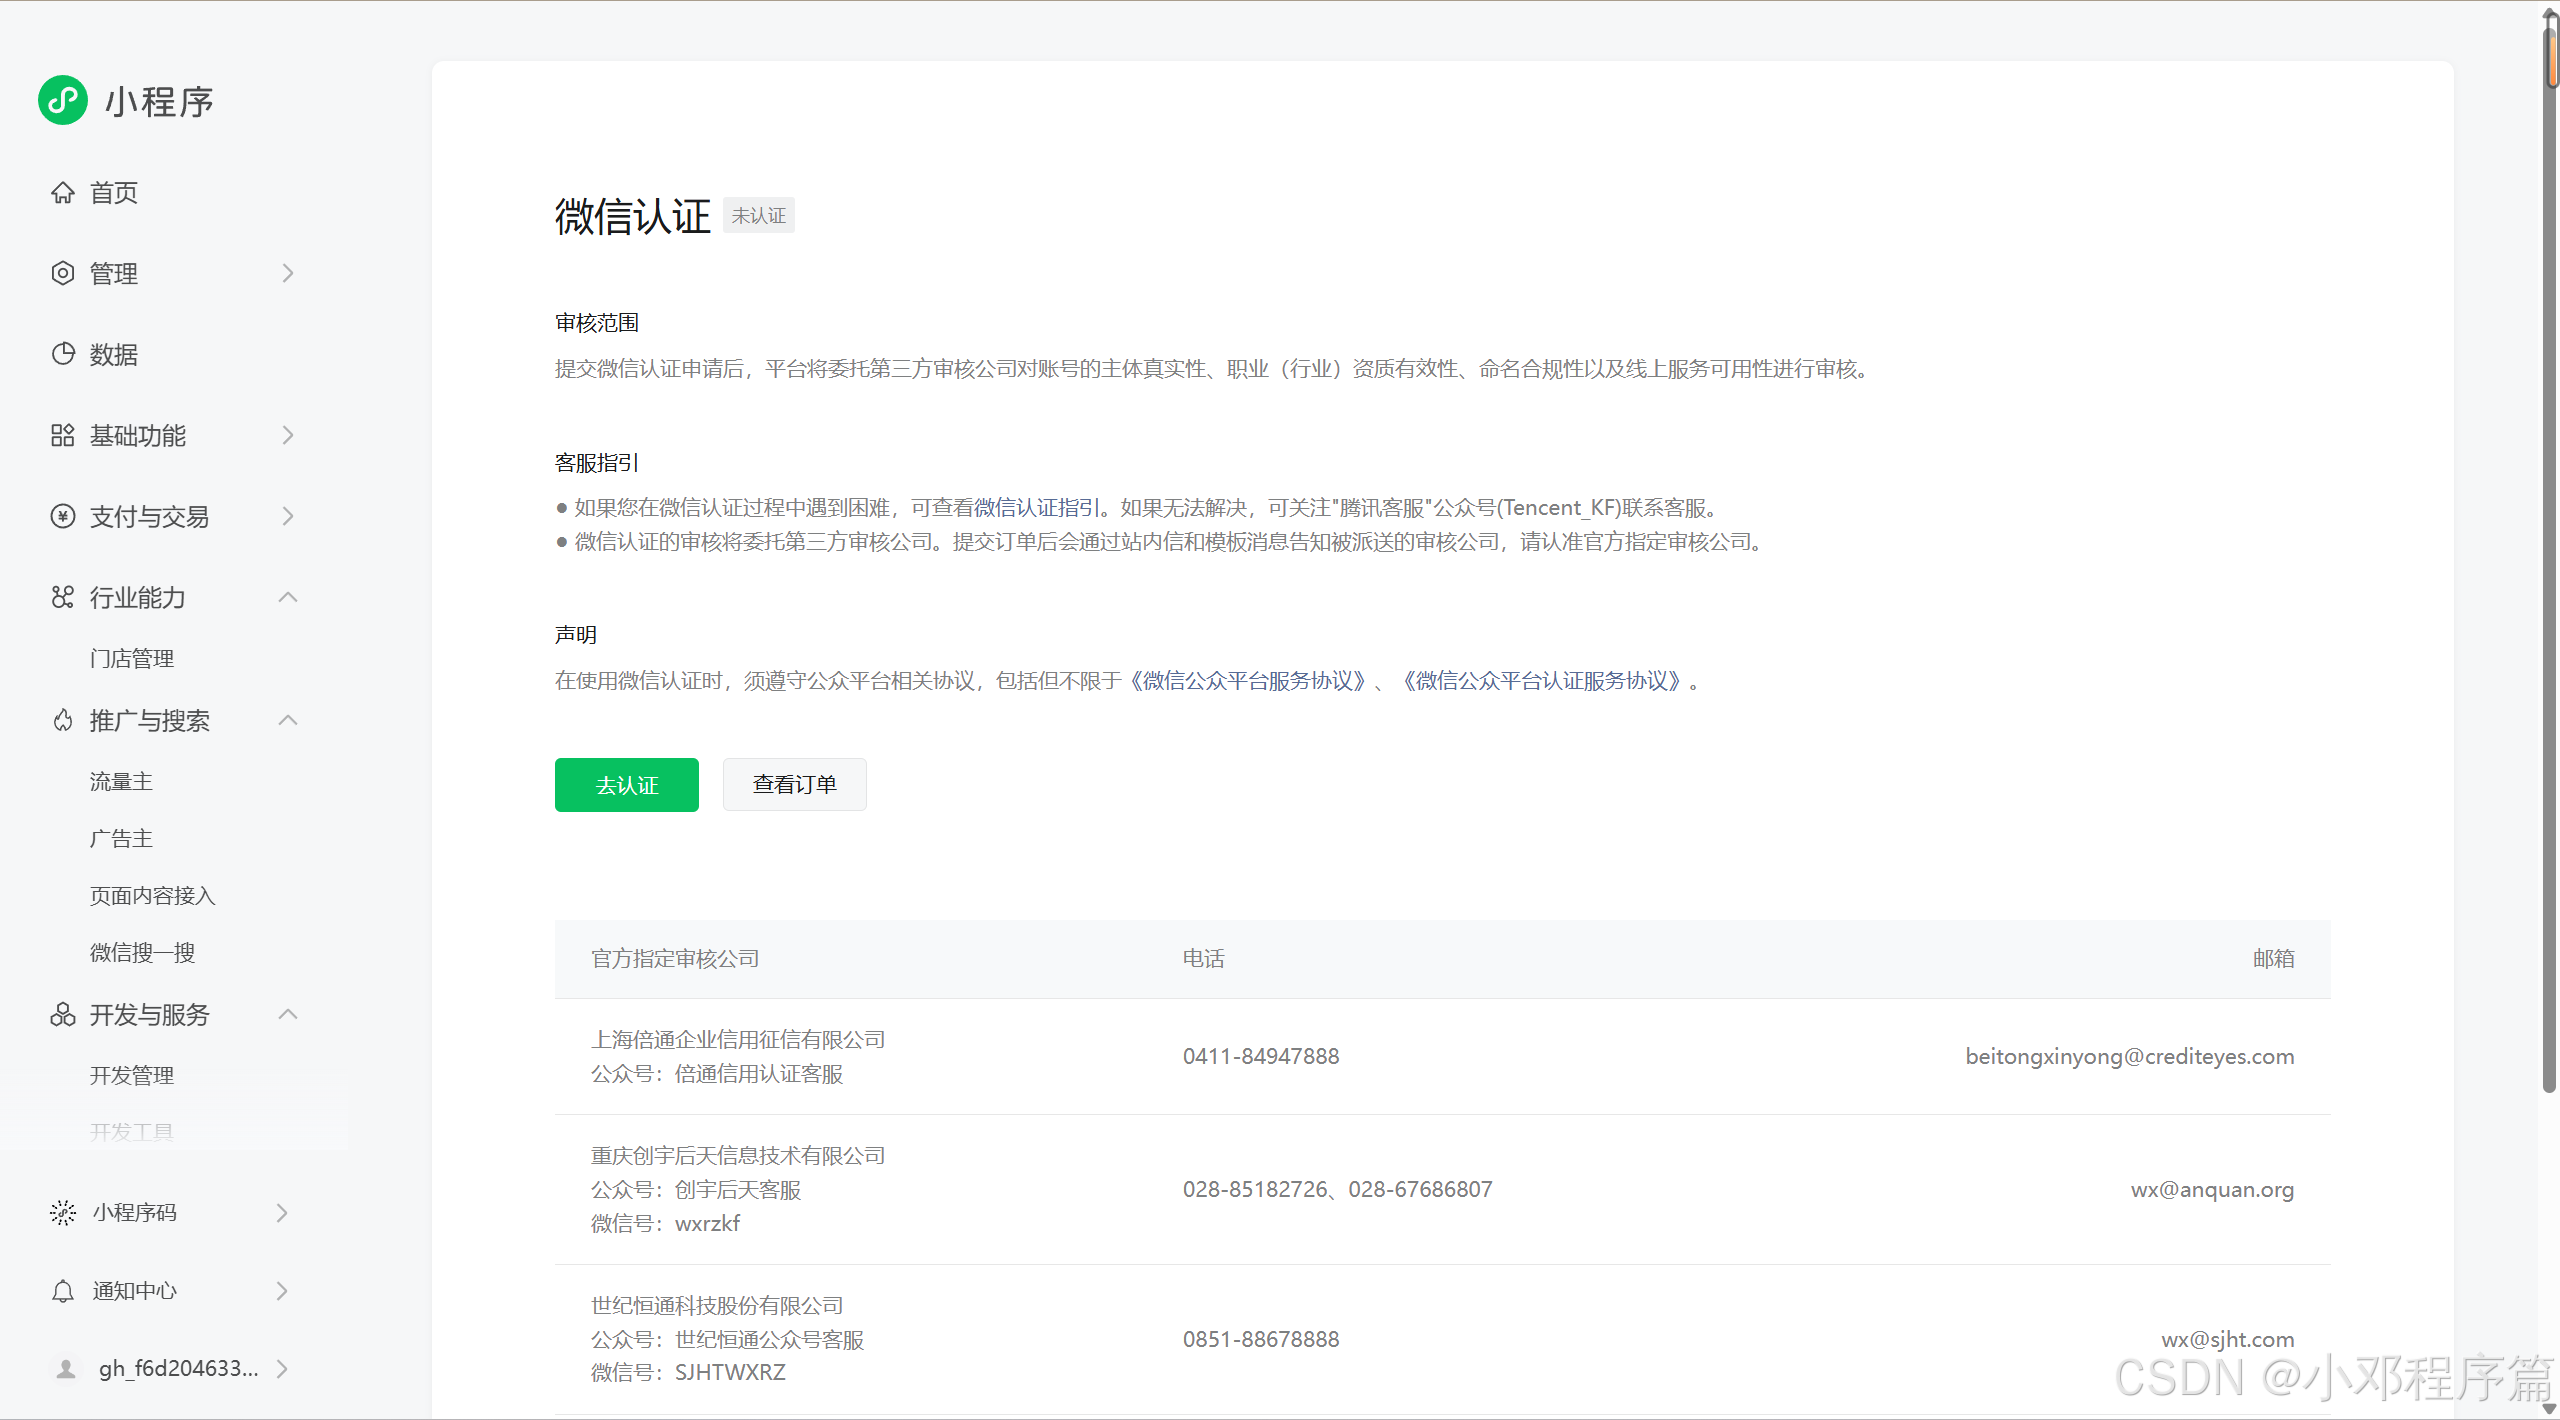Click email wx@sjht.com
Image resolution: width=2560 pixels, height=1420 pixels.
coord(2228,1340)
